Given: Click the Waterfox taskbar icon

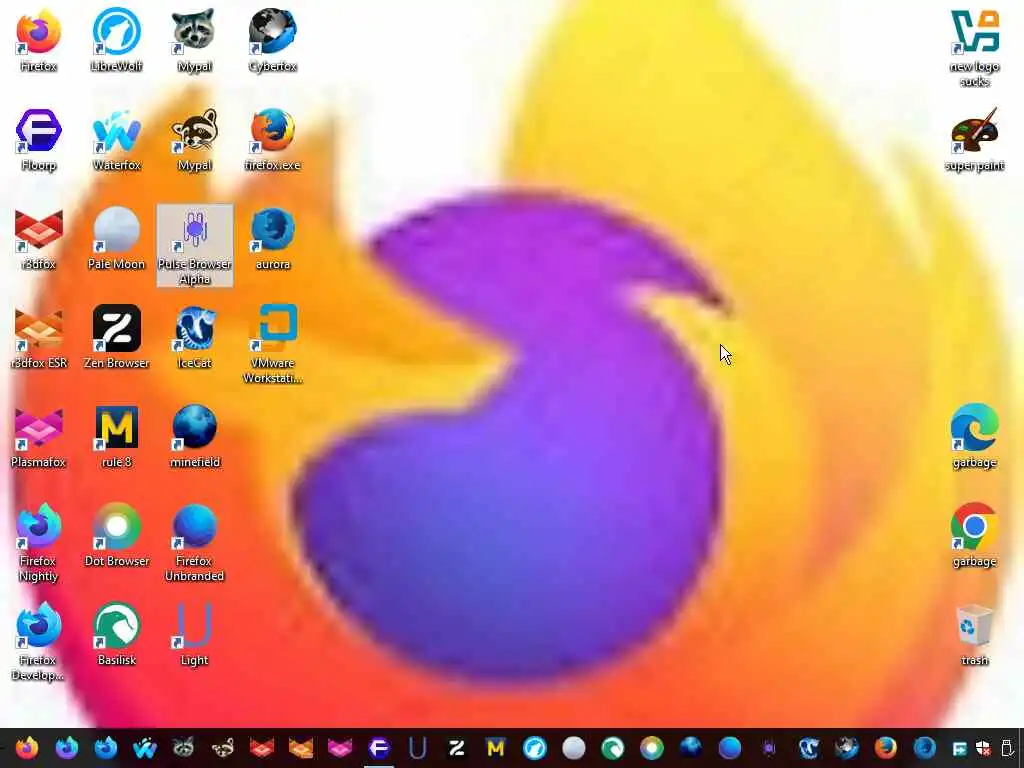Looking at the screenshot, I should 144,748.
